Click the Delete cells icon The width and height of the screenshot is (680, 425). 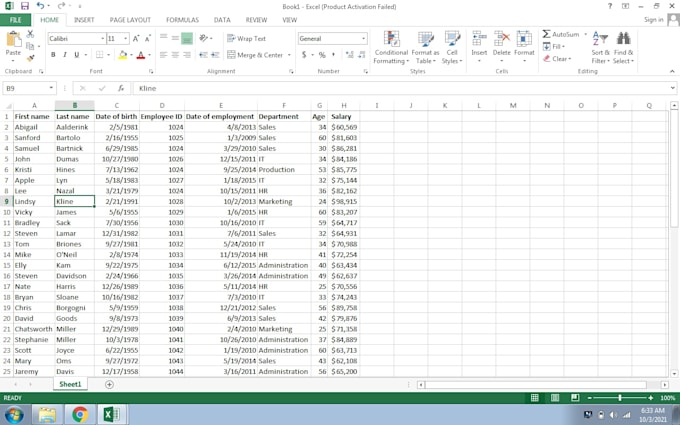click(501, 39)
